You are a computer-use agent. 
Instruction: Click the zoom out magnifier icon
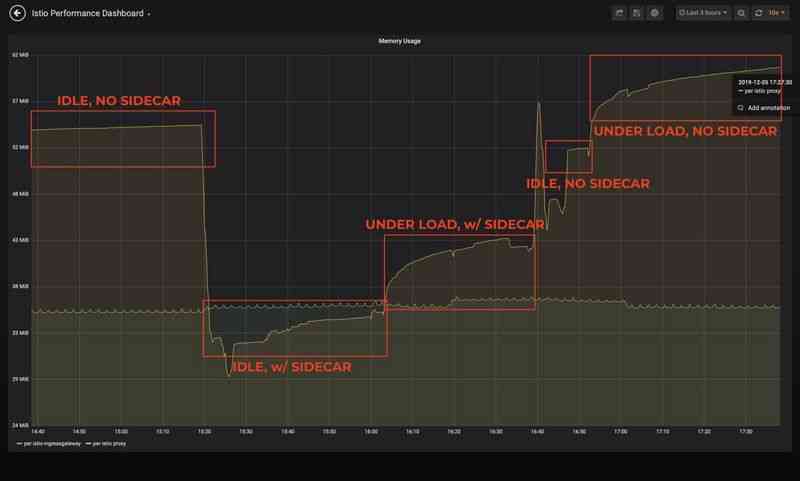(741, 13)
